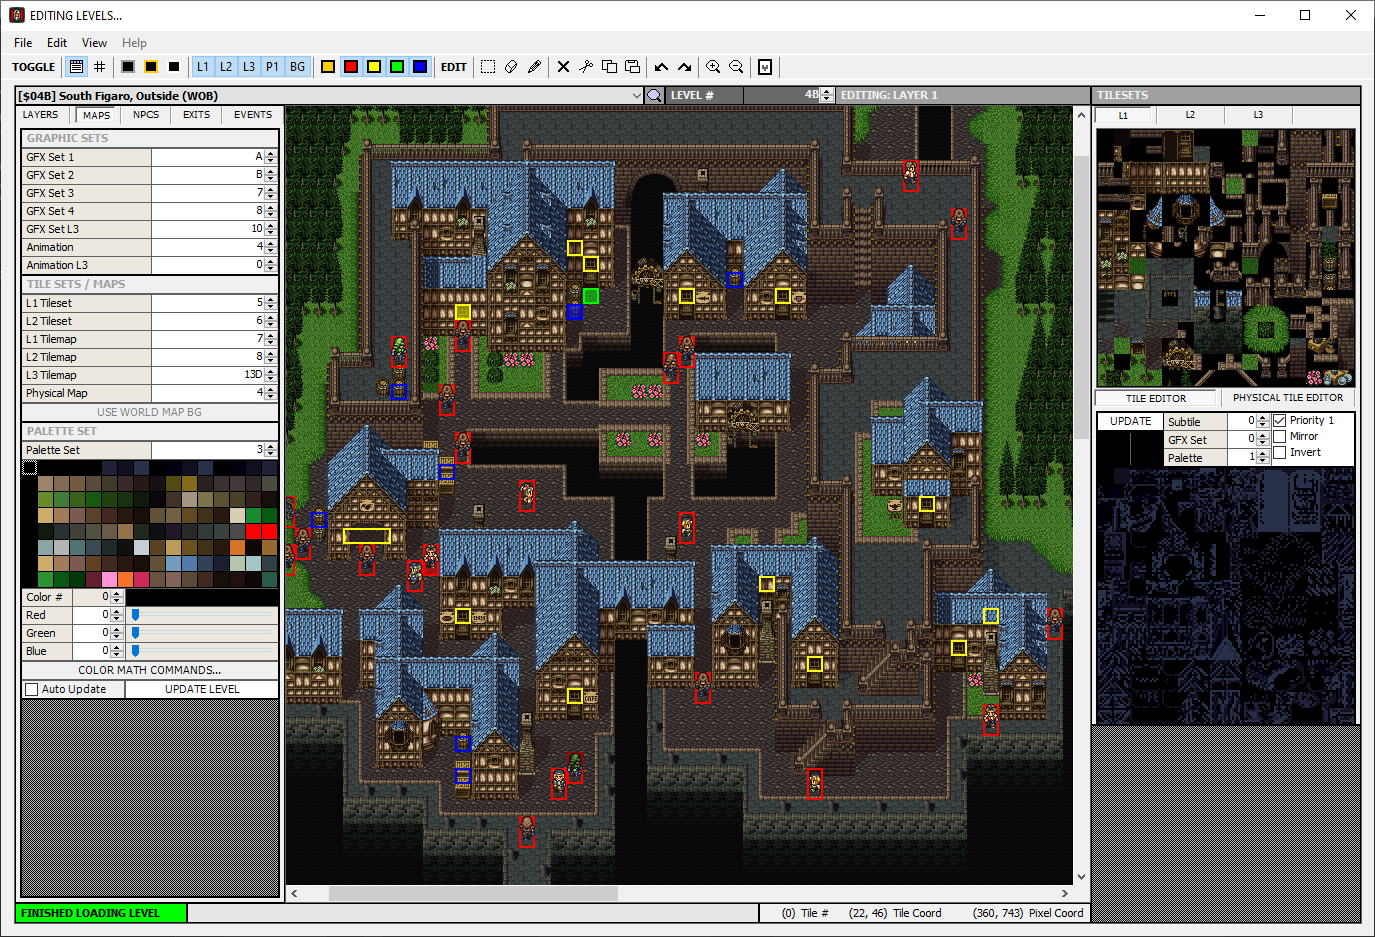Click the redo arrow icon
This screenshot has width=1375, height=937.
(684, 67)
